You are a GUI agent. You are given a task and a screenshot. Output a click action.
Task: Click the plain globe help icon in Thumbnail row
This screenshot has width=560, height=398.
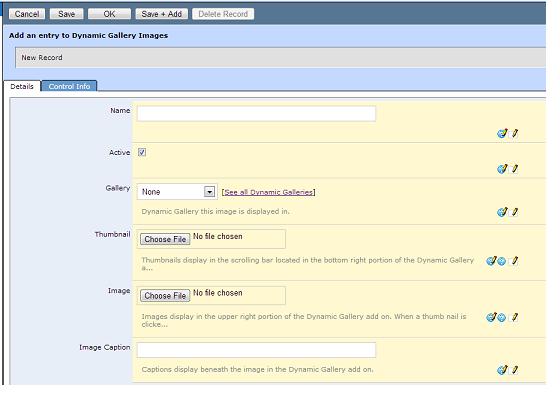(x=502, y=262)
